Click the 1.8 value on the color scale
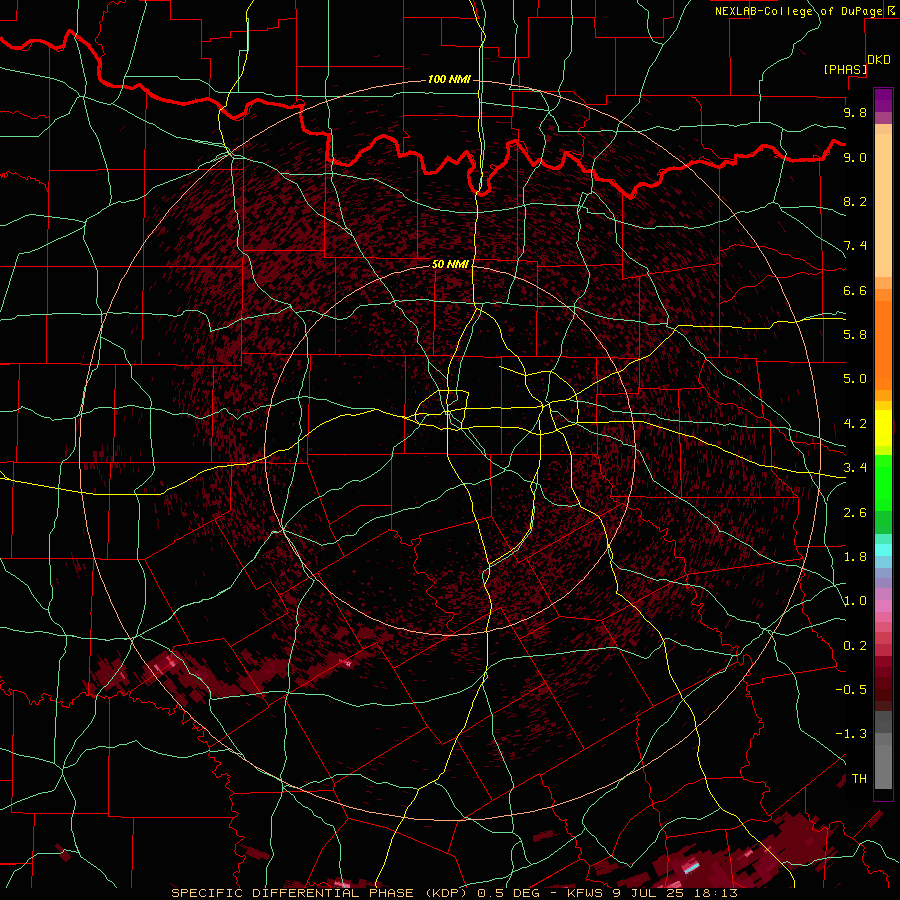900x900 pixels. click(x=855, y=557)
